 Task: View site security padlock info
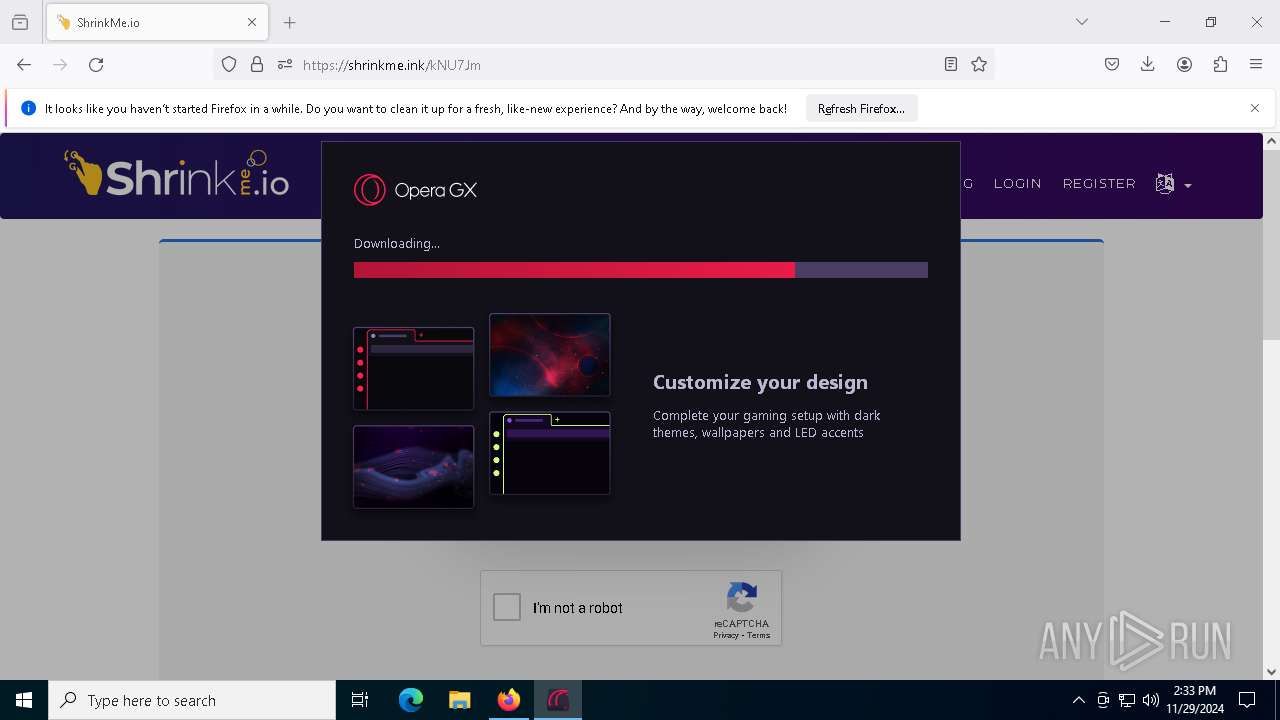257,64
